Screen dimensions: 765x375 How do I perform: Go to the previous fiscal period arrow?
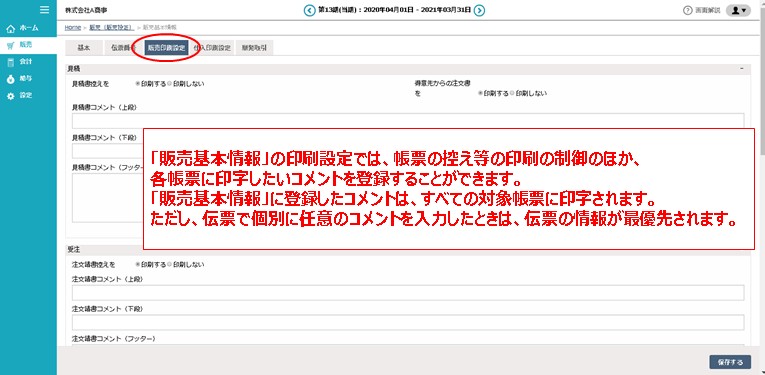(309, 10)
